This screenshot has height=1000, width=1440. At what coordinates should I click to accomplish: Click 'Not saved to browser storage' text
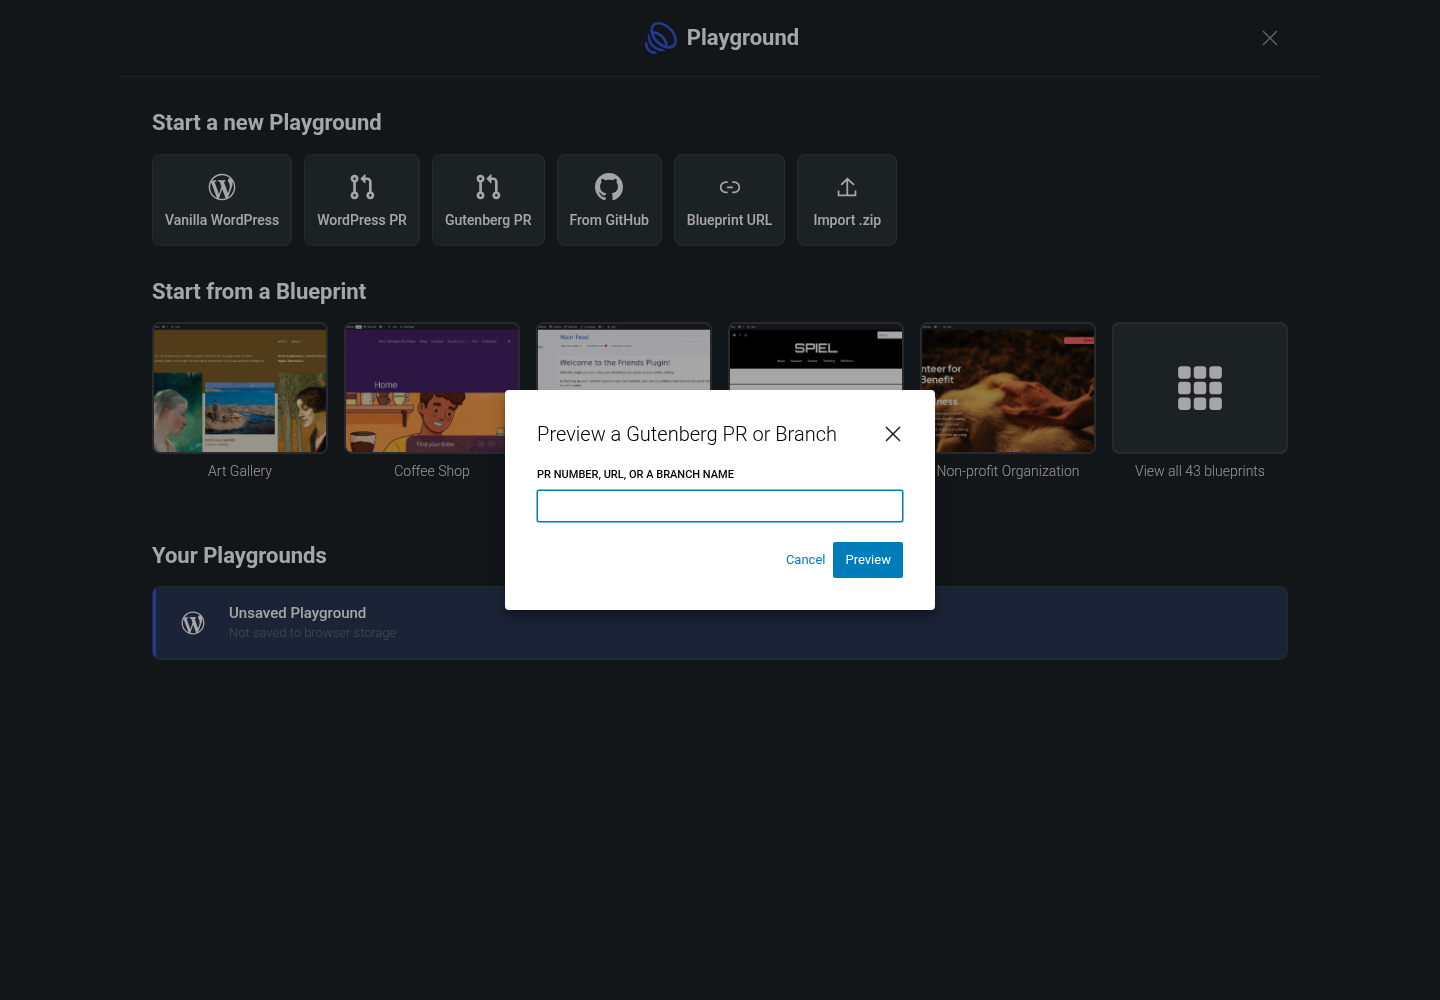[x=313, y=633]
